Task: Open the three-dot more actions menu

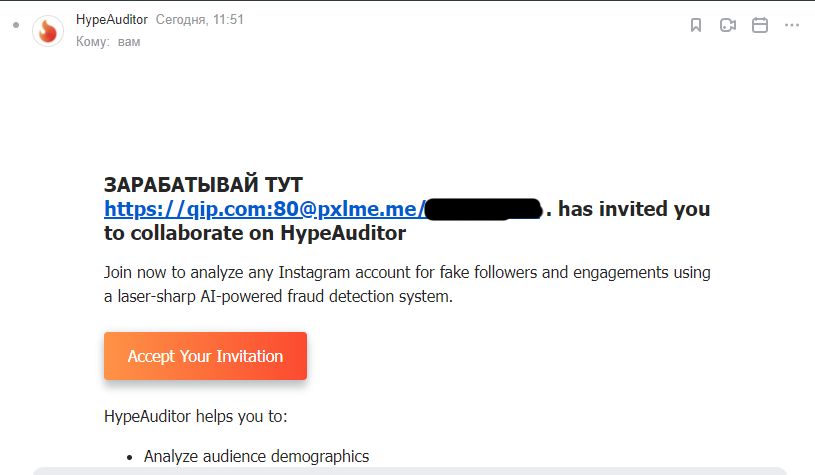Action: pyautogui.click(x=791, y=25)
